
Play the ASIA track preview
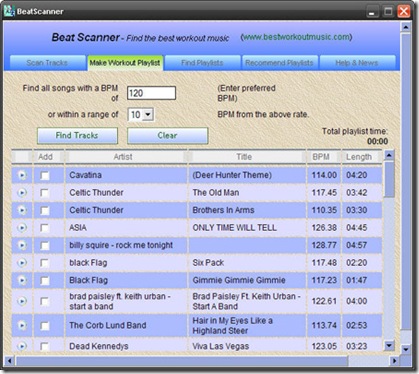(22, 228)
